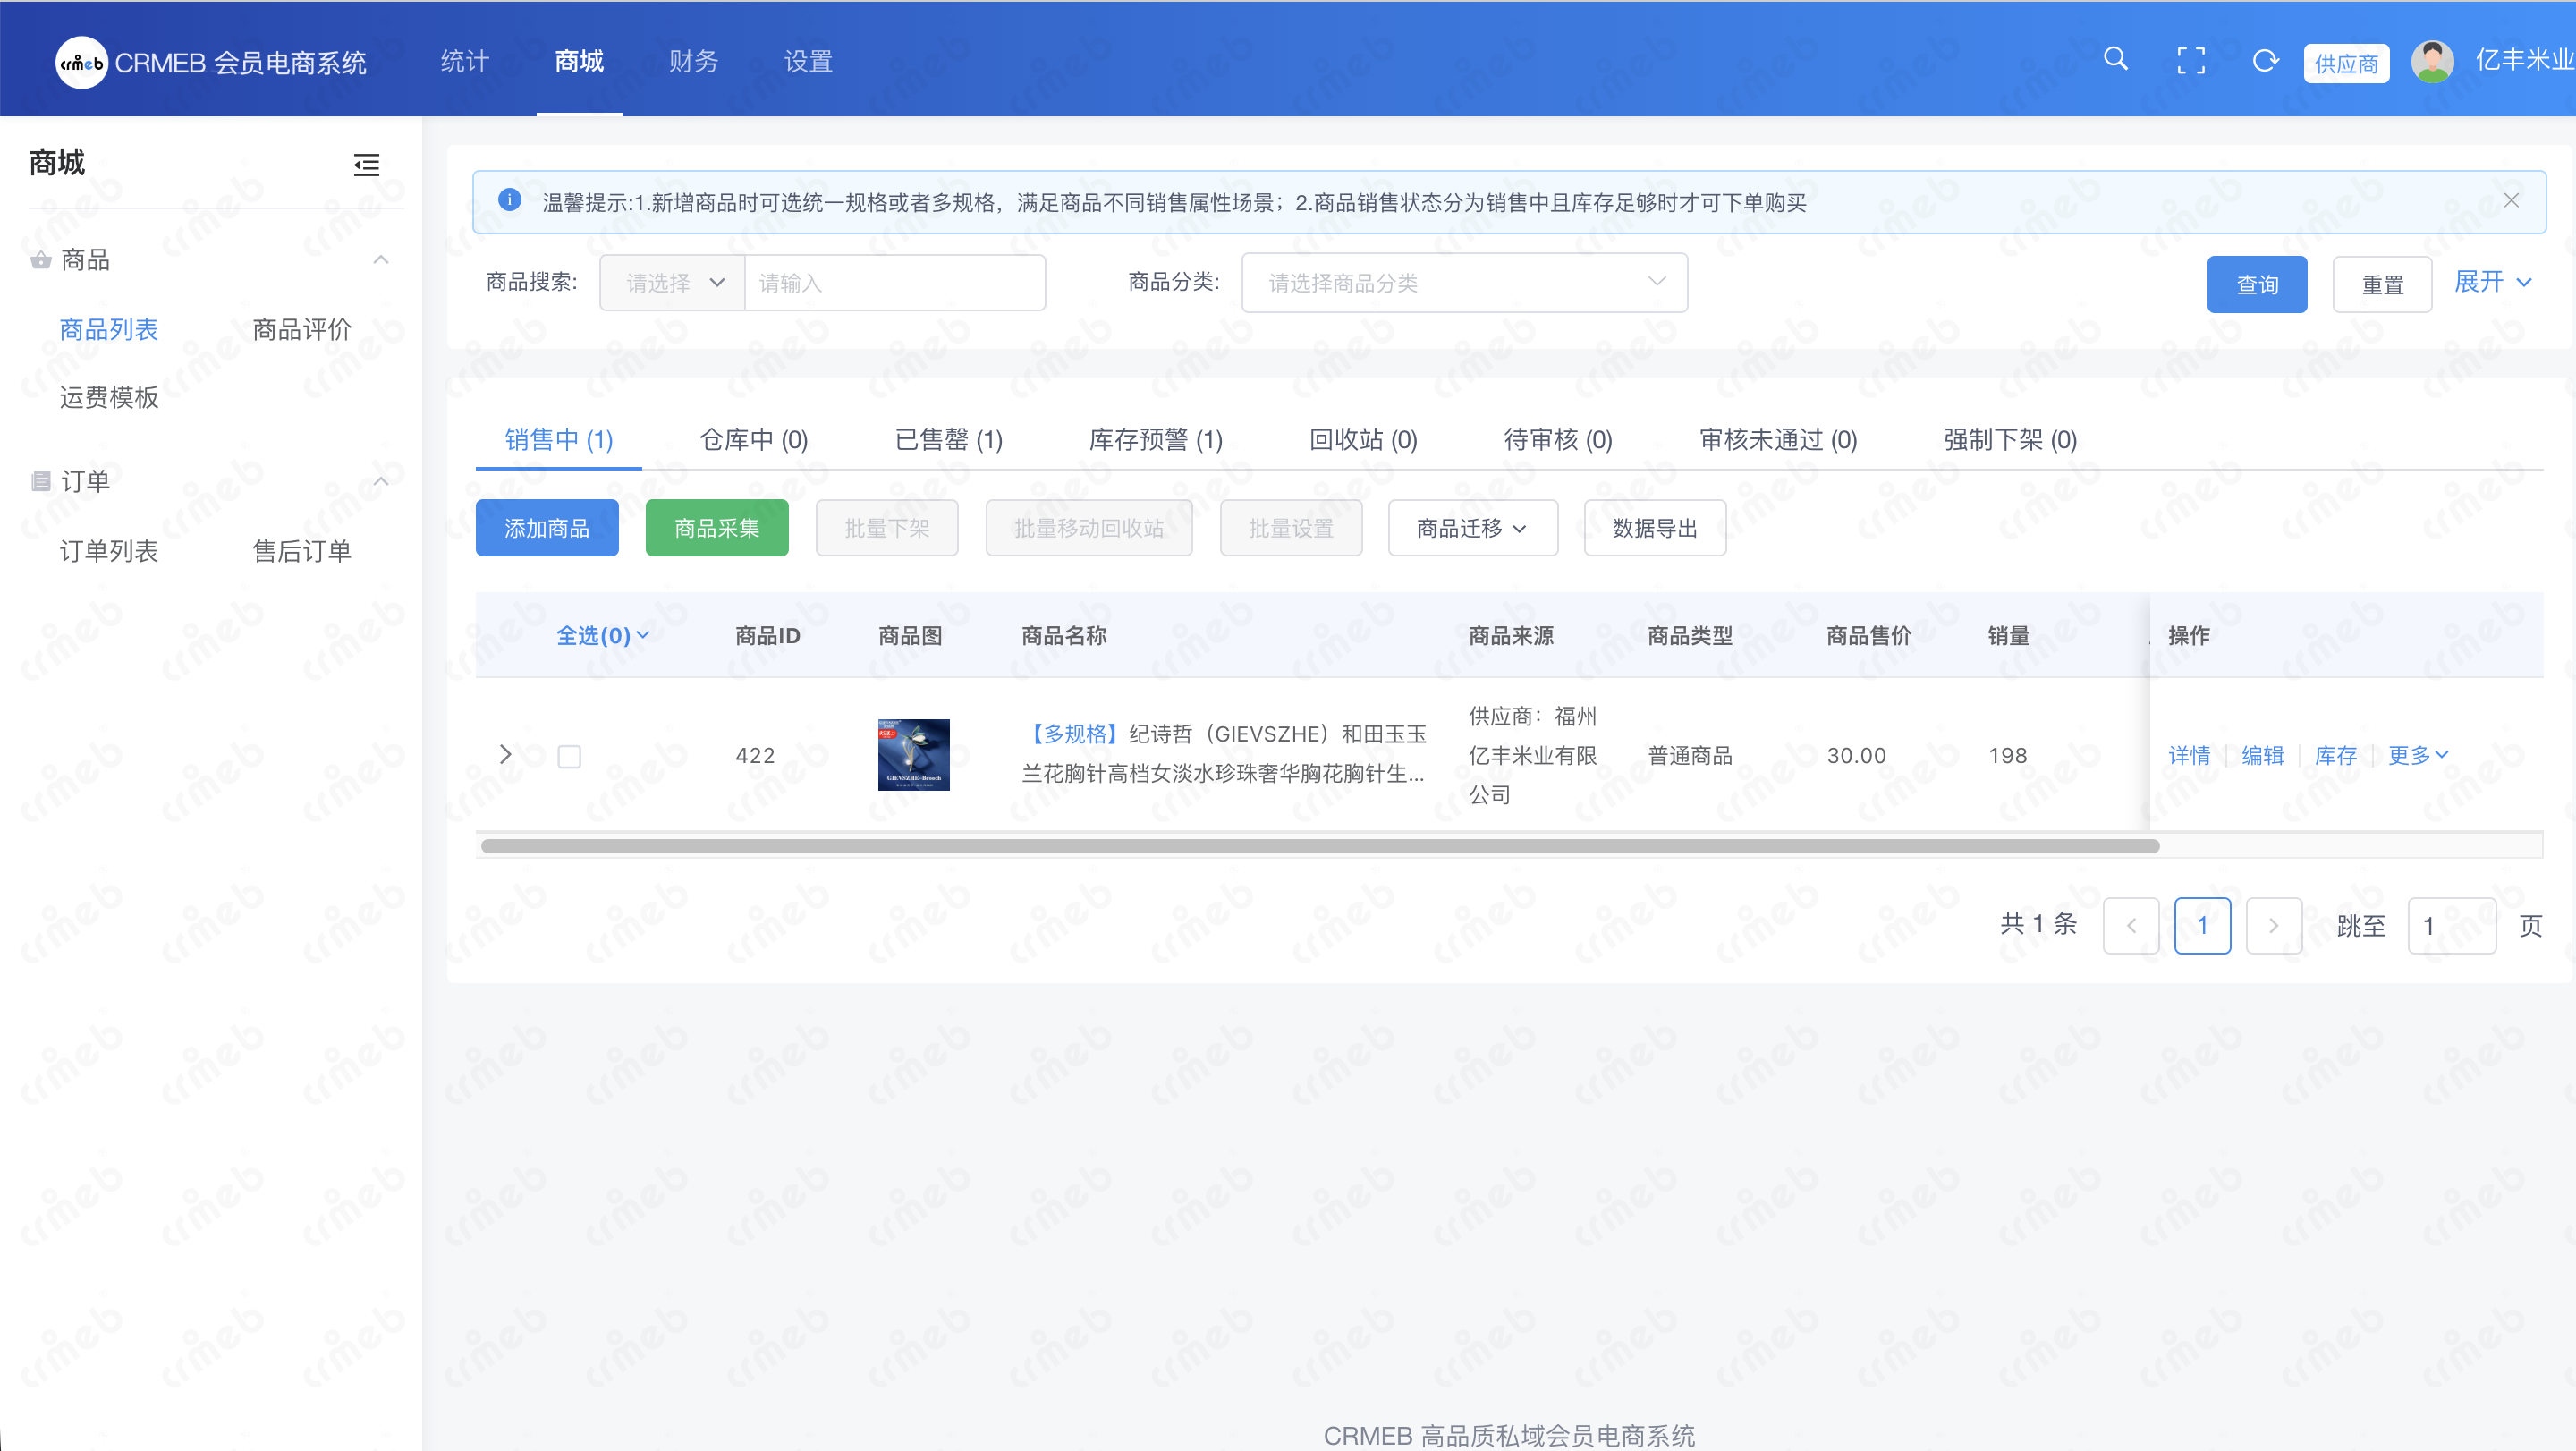Open the user avatar menu
Image resolution: width=2576 pixels, height=1451 pixels.
[x=2432, y=62]
